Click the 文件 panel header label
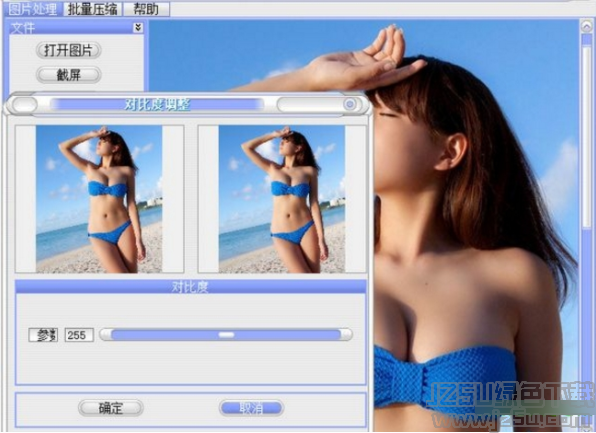Image resolution: width=596 pixels, height=433 pixels. [x=23, y=28]
